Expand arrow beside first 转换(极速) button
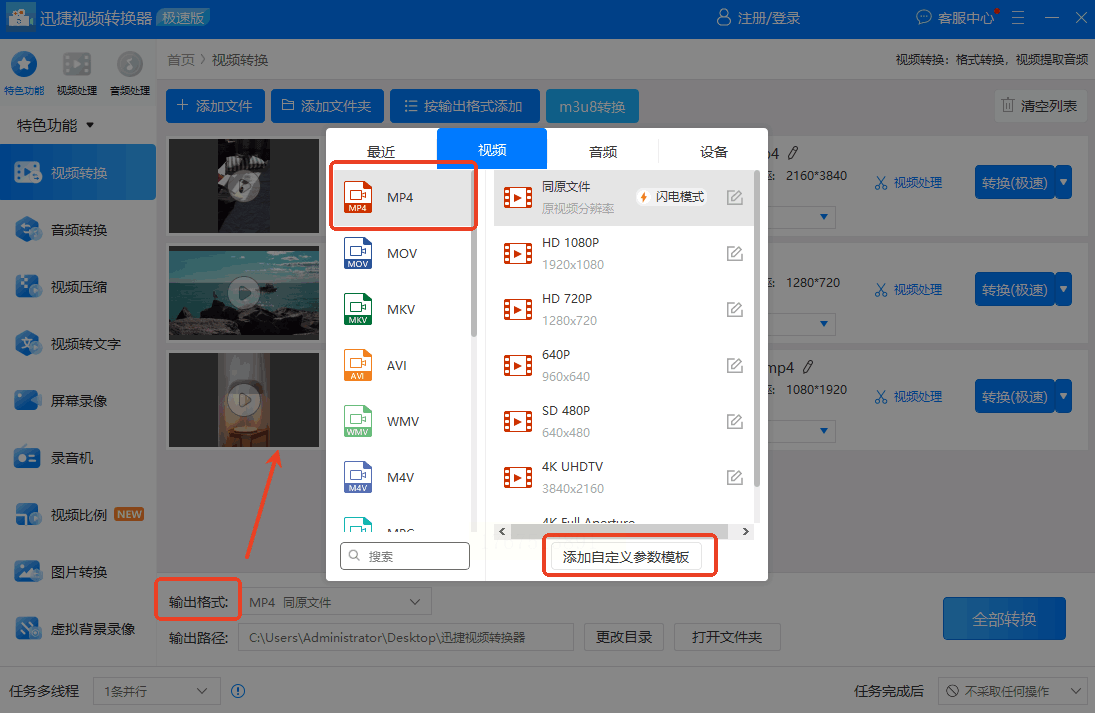This screenshot has width=1095, height=713. tap(1064, 182)
